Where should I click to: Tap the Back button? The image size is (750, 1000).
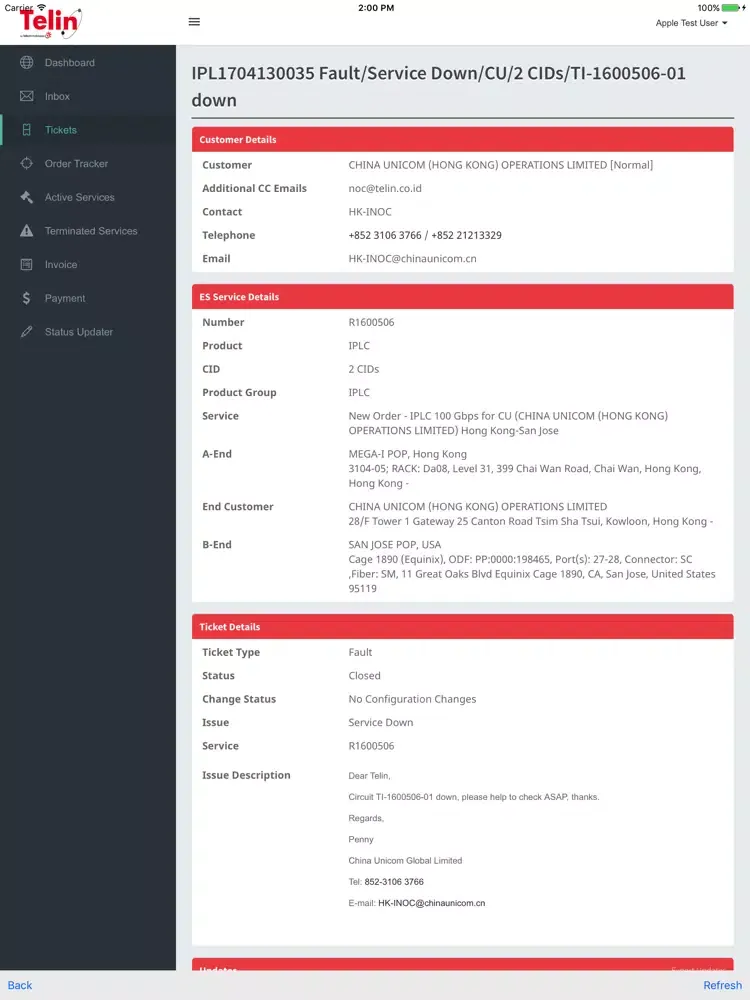pyautogui.click(x=20, y=985)
